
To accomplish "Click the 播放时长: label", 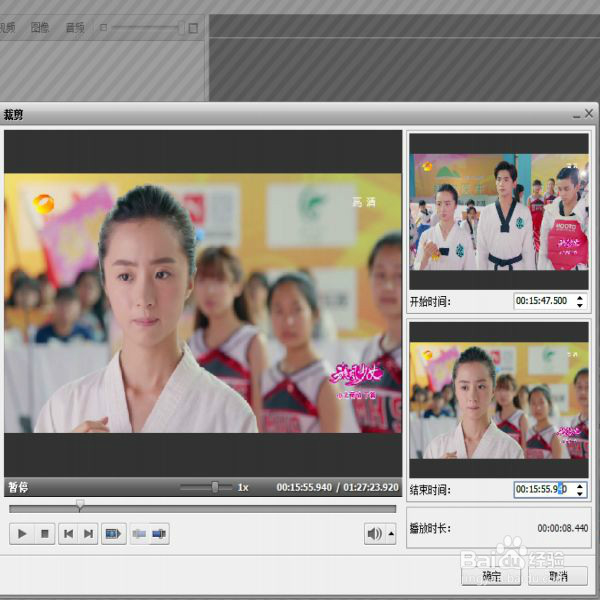I will [430, 529].
